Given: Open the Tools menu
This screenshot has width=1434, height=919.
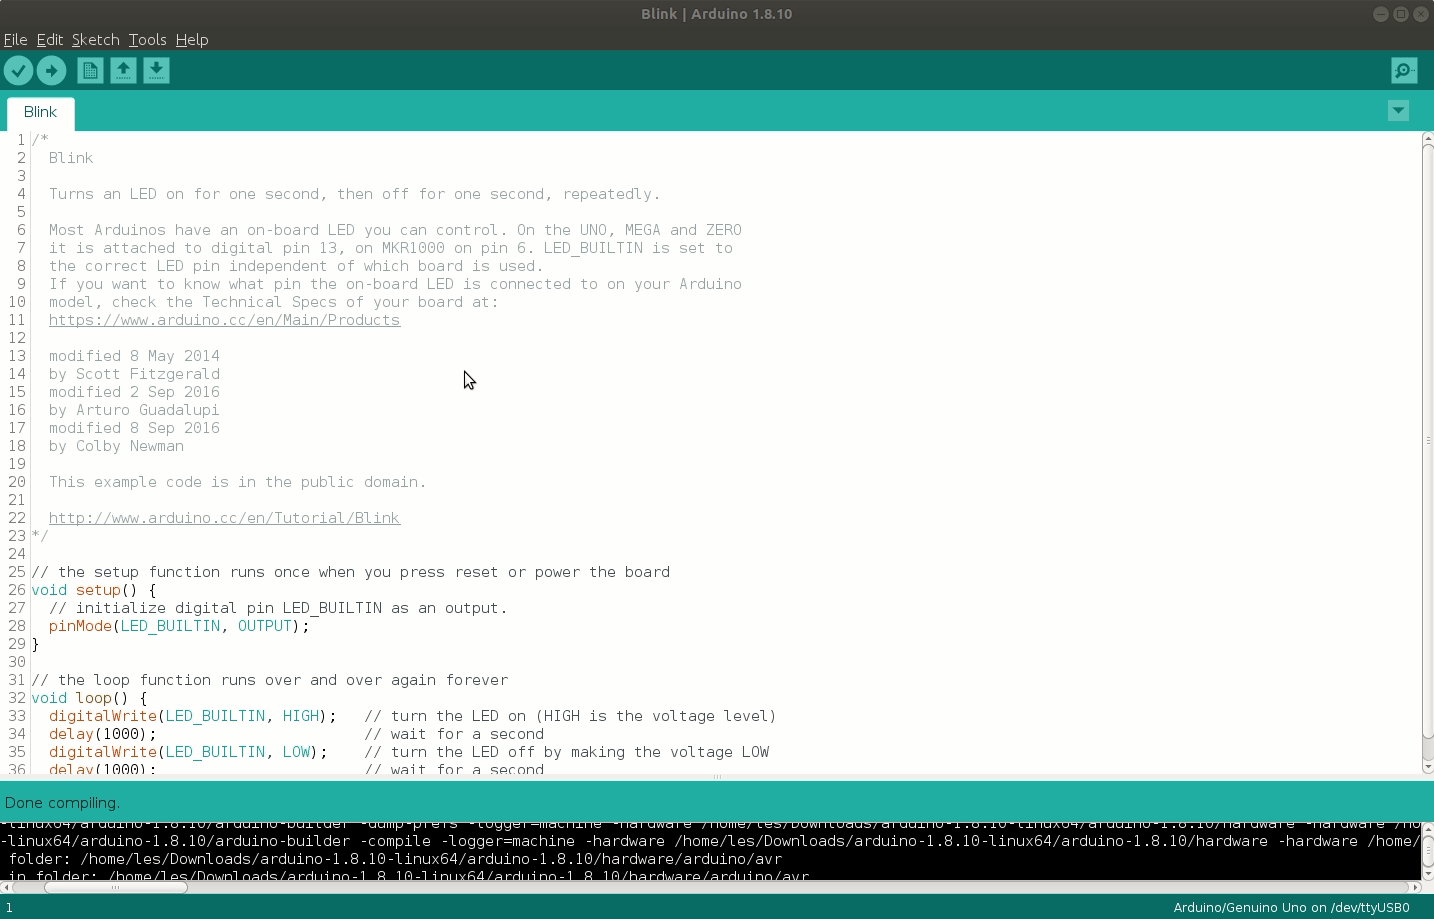Looking at the screenshot, I should pyautogui.click(x=147, y=40).
